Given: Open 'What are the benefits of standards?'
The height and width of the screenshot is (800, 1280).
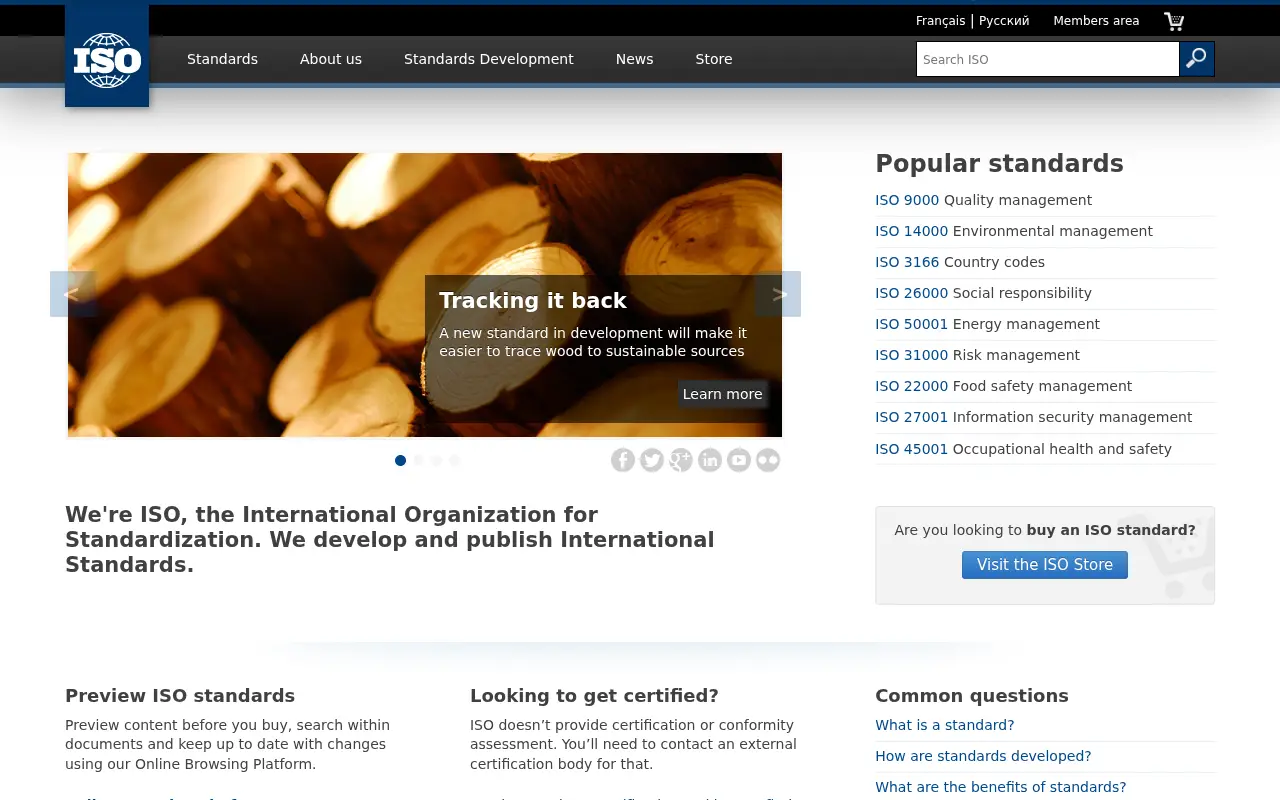Looking at the screenshot, I should (x=1000, y=787).
